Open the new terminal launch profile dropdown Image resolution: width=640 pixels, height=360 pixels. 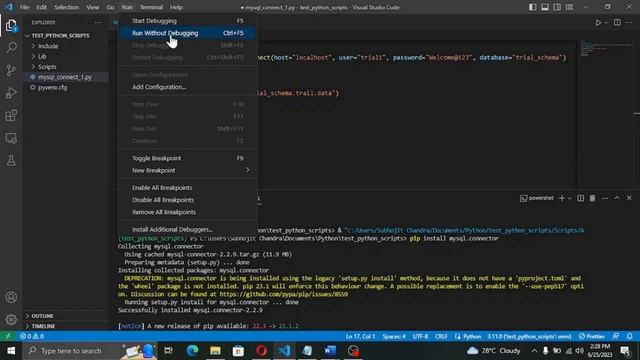pyautogui.click(x=570, y=198)
